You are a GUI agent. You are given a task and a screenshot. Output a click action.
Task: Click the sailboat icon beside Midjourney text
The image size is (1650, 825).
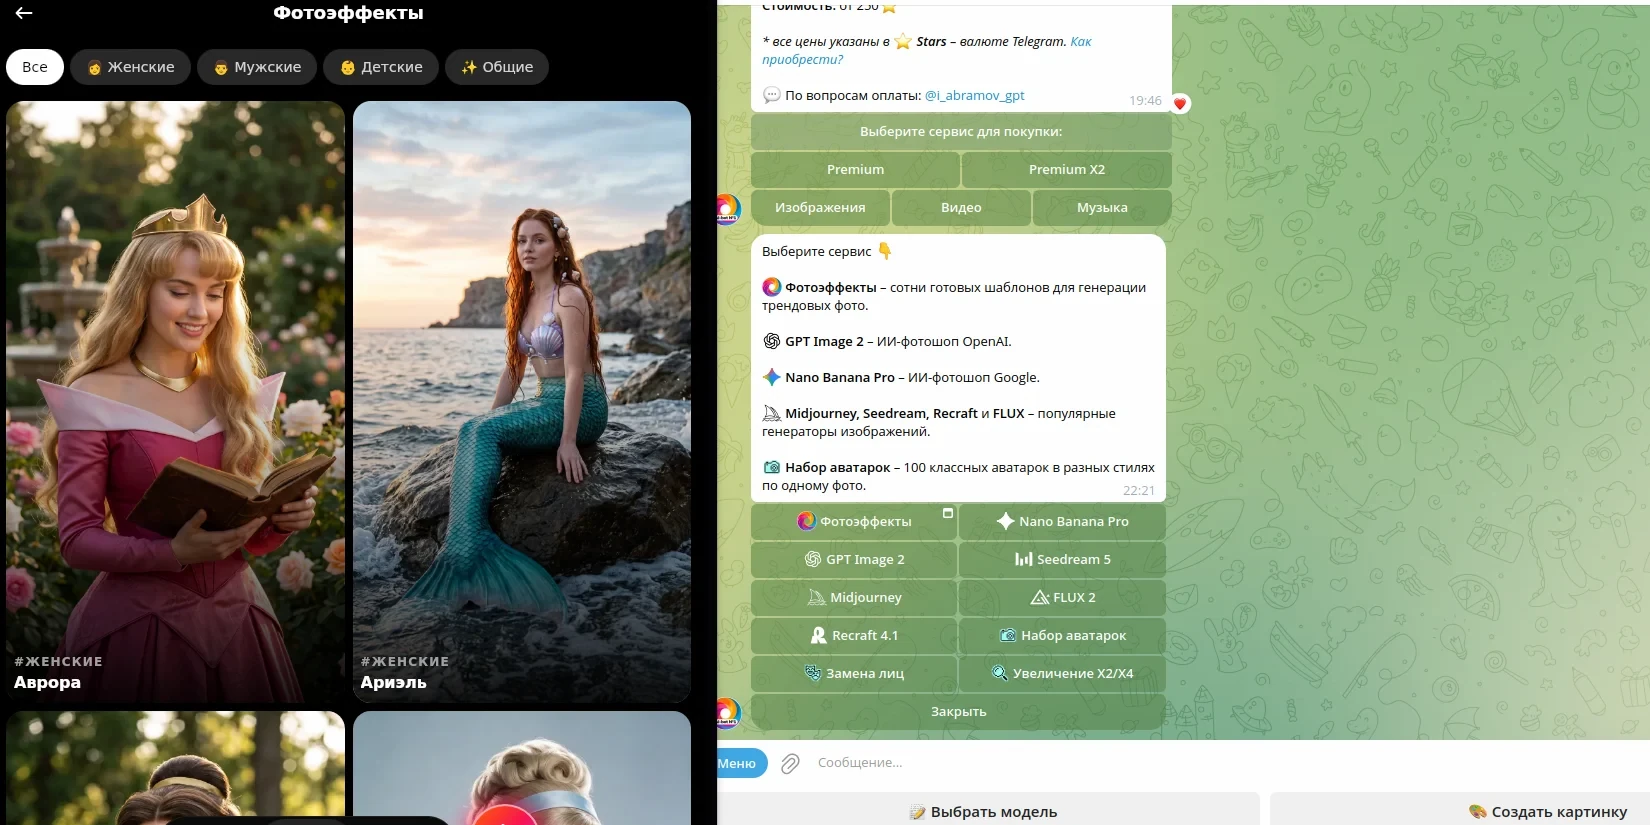click(x=771, y=413)
